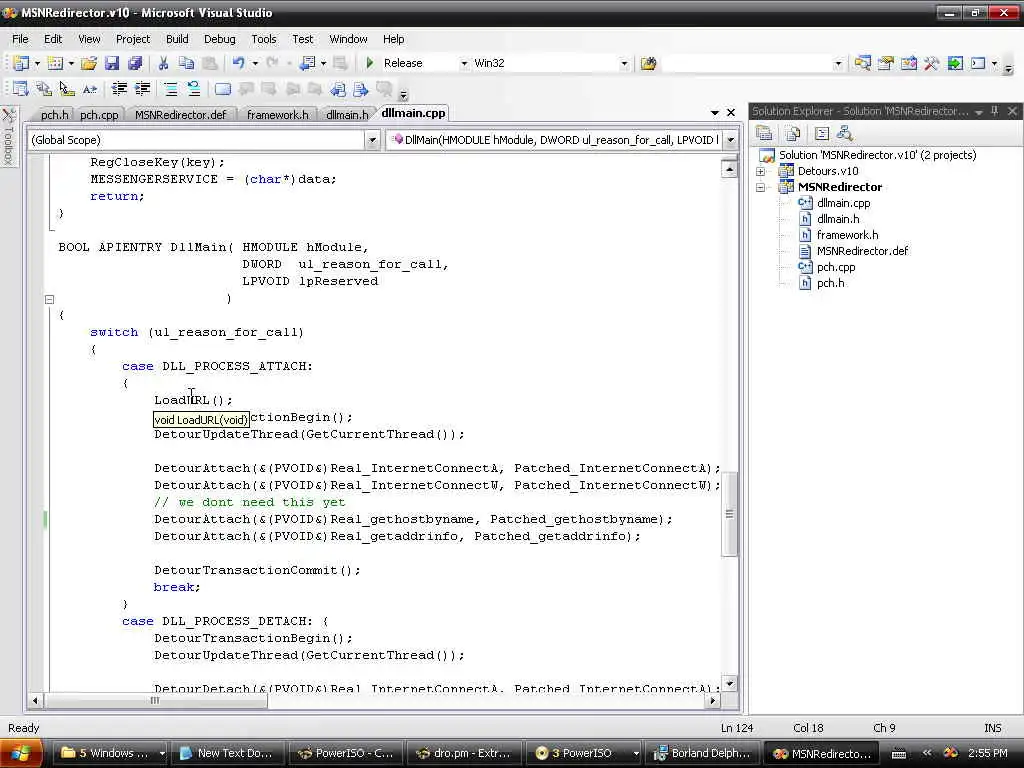
Task: Click the vertical scrollbar thumb in editor
Action: coord(729,514)
